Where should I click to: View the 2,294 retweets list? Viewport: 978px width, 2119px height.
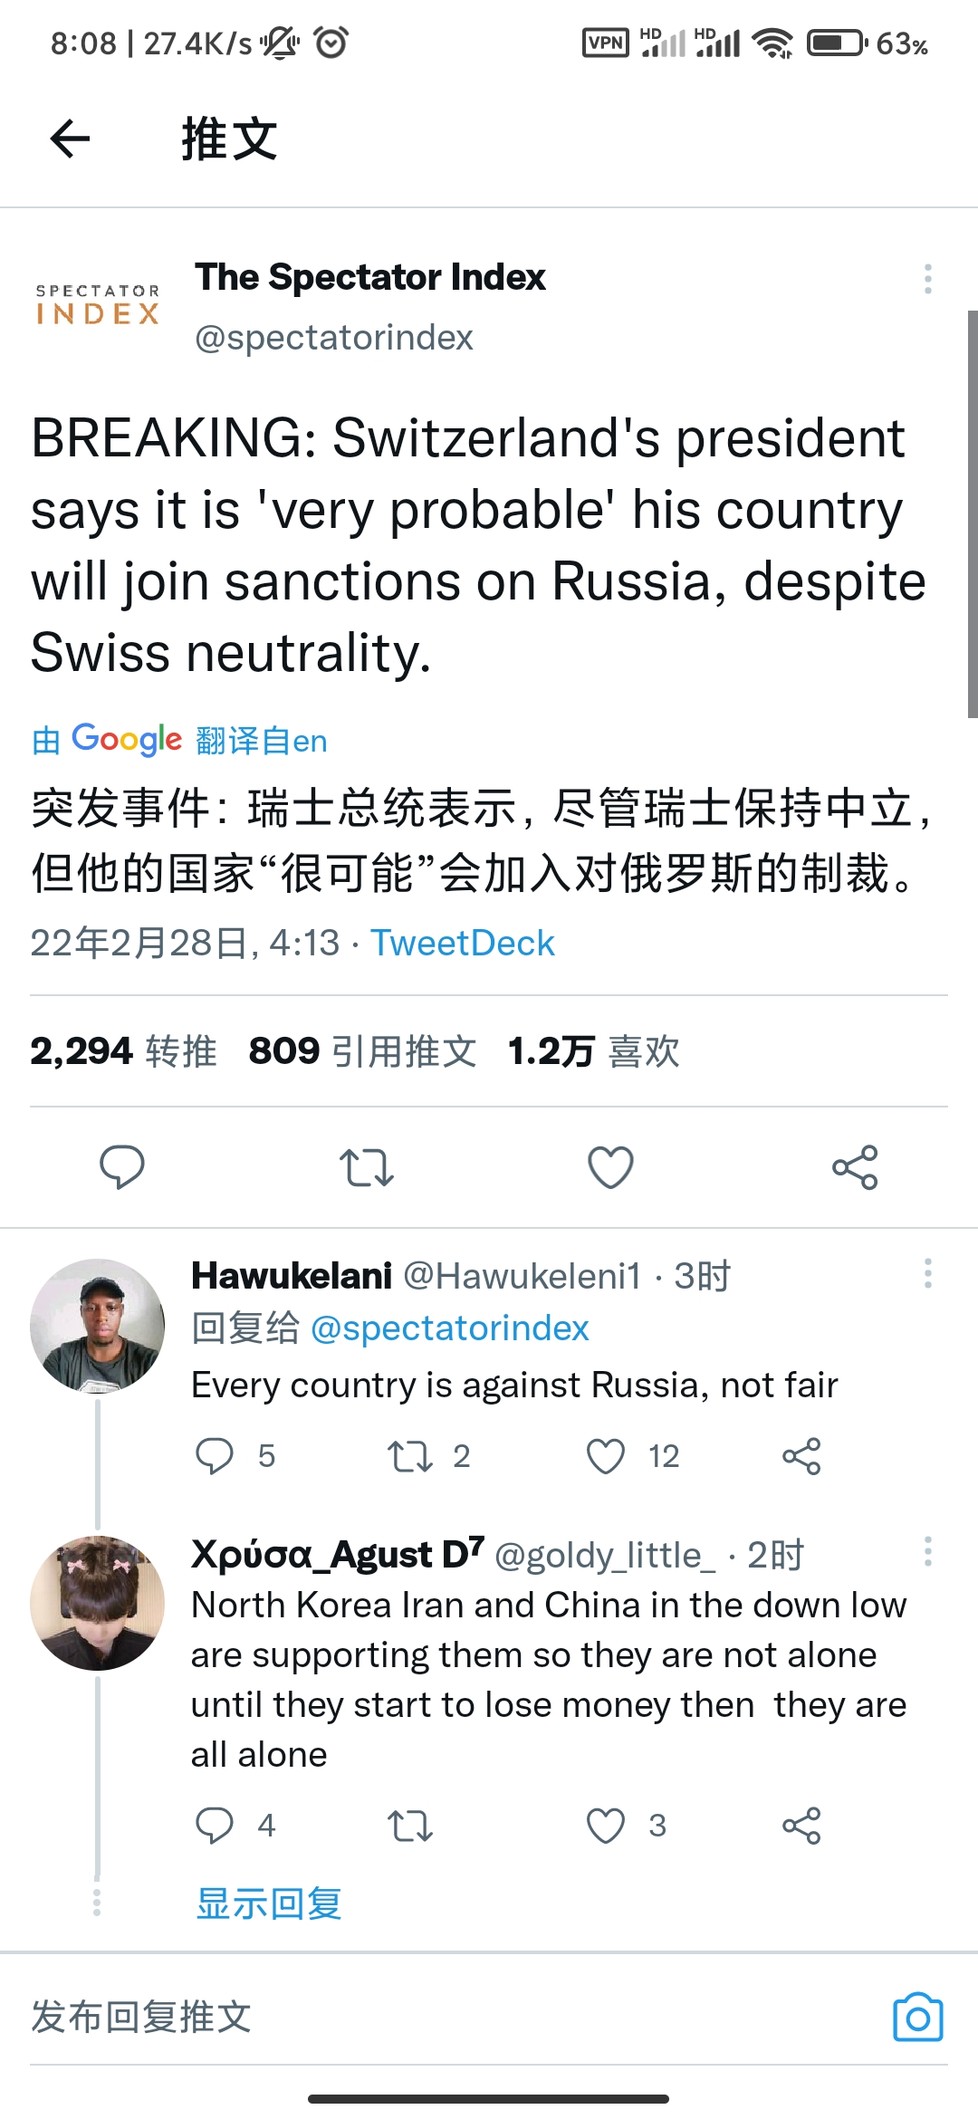(x=123, y=1051)
